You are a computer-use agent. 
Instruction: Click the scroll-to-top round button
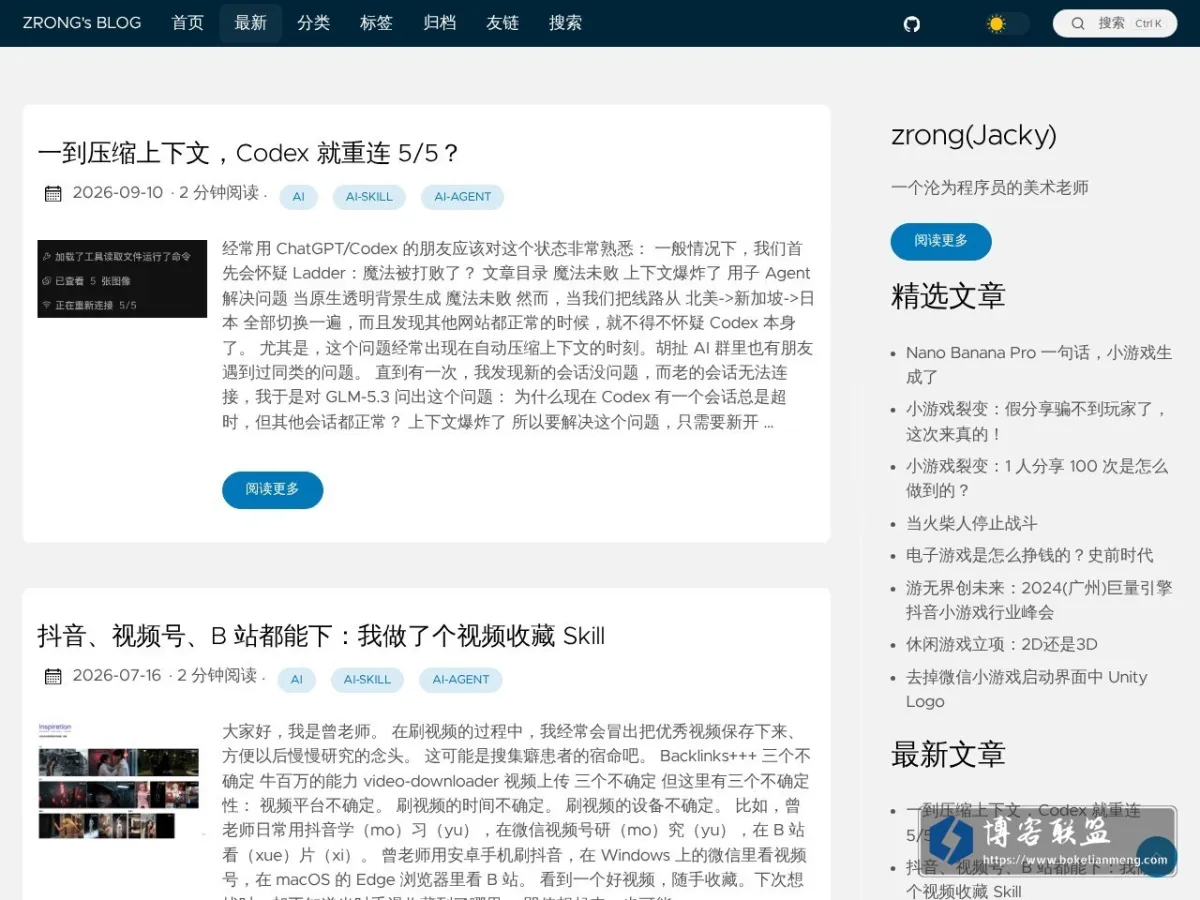pyautogui.click(x=1157, y=857)
